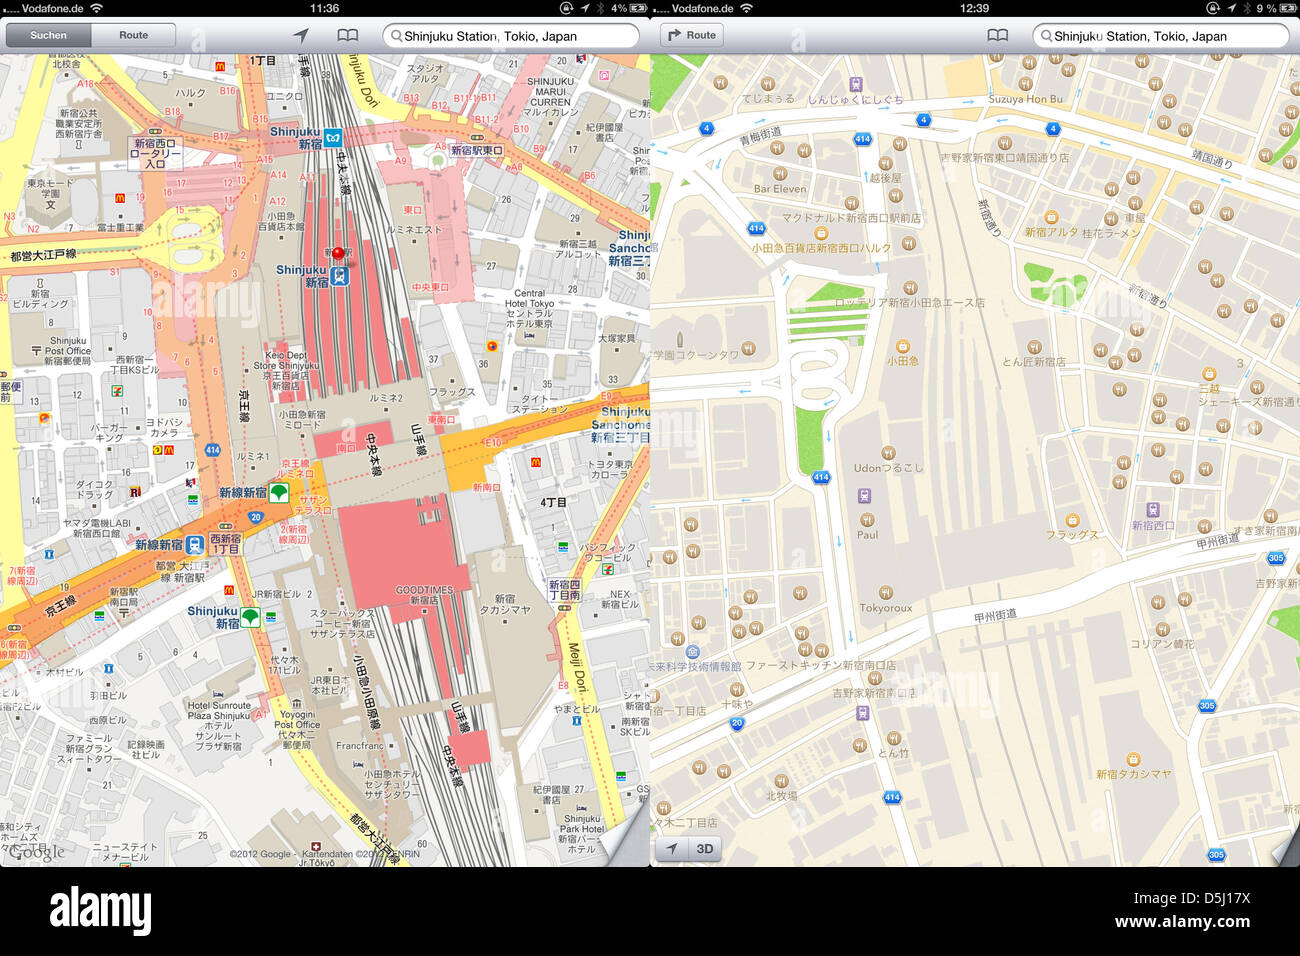This screenshot has height=956, width=1300.
Task: Tap the red pin on Shinjuku Station
Action: tap(338, 256)
